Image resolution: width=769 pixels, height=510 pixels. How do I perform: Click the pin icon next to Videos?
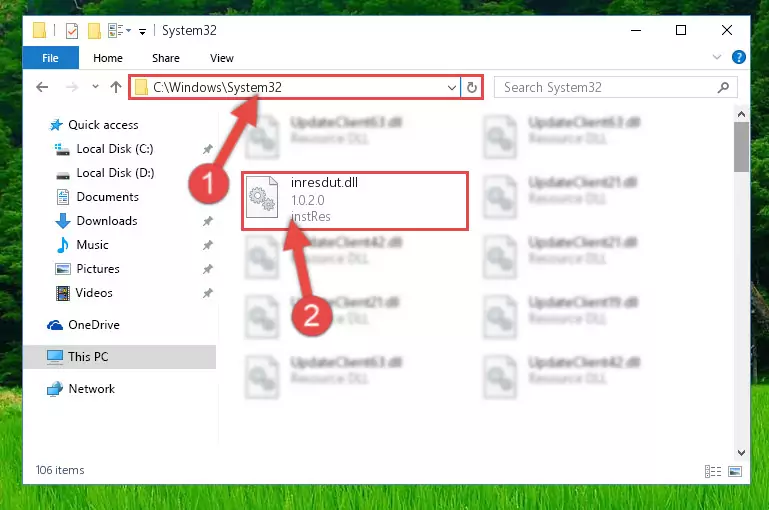tap(208, 293)
